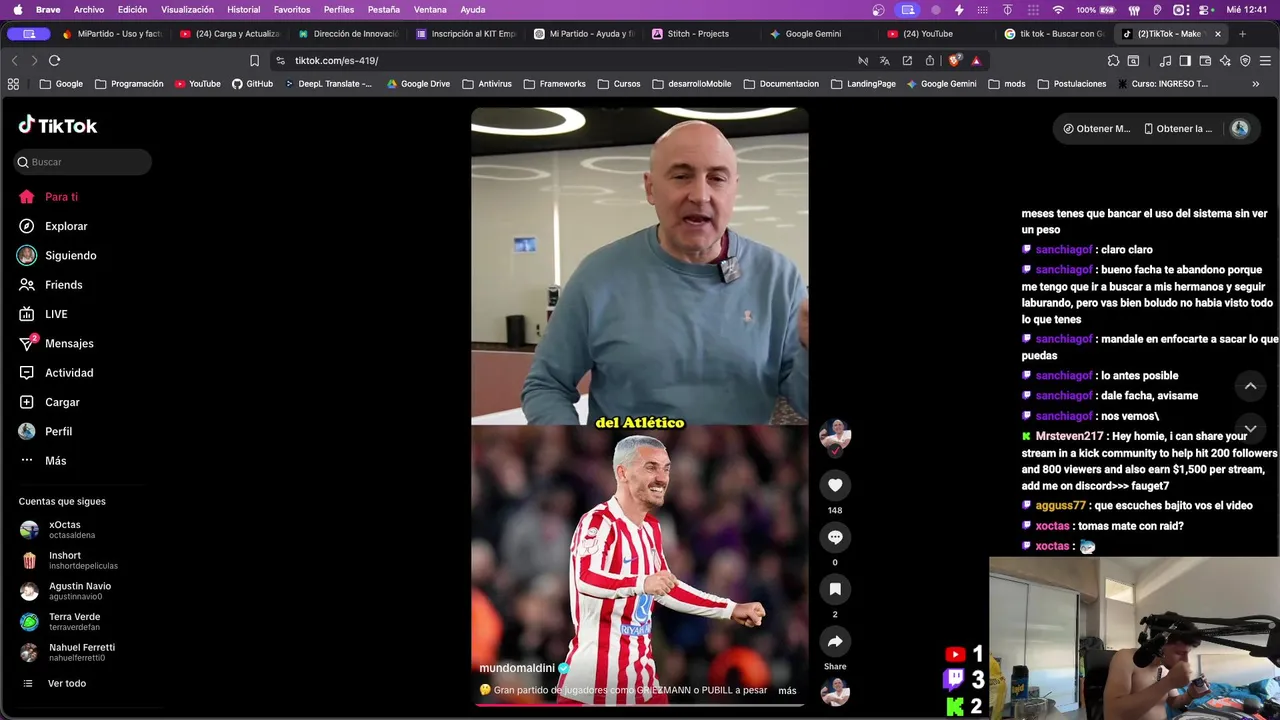Open Explorar in TikTok sidebar
This screenshot has width=1280, height=720.
coord(66,226)
